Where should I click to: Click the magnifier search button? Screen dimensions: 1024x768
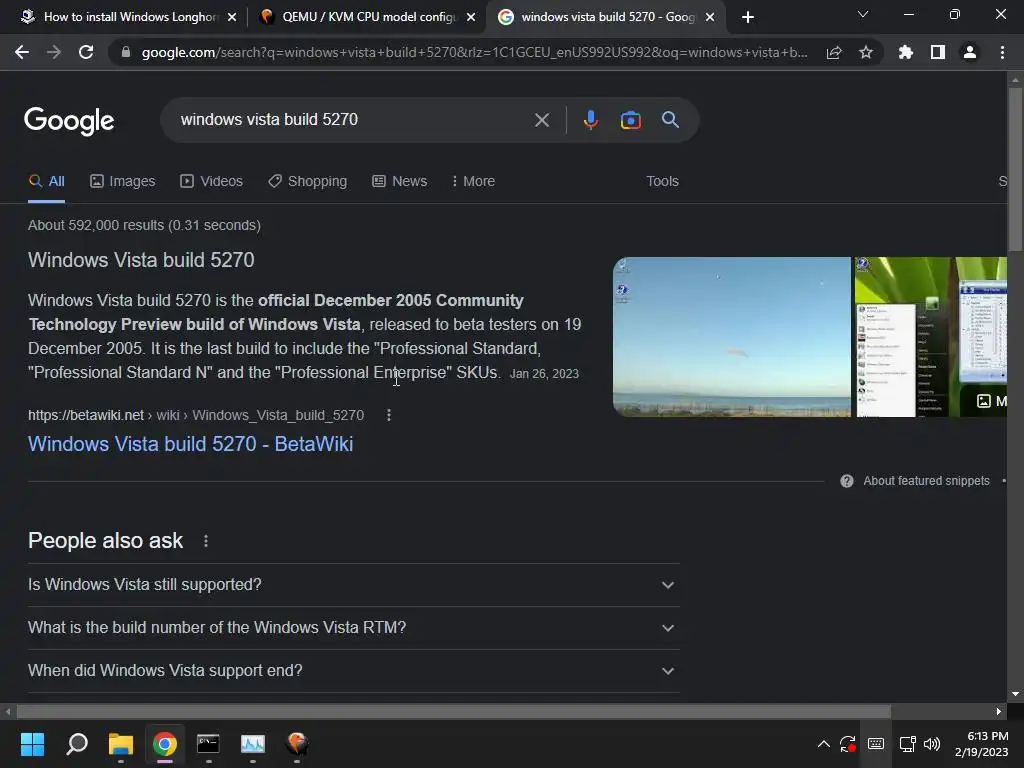(670, 120)
